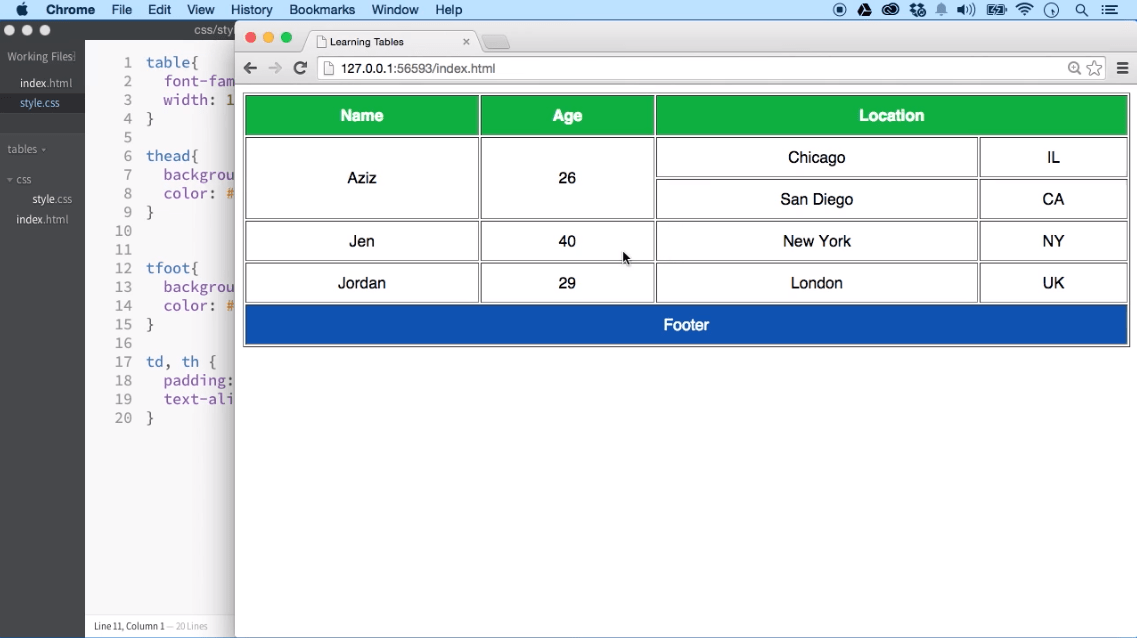Select the Learning Tables browser tab
Viewport: 1137px width, 638px height.
pos(380,43)
